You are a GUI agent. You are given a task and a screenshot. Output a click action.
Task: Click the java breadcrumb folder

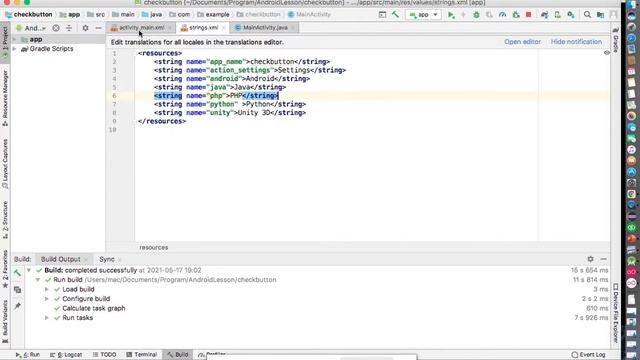tap(151, 15)
